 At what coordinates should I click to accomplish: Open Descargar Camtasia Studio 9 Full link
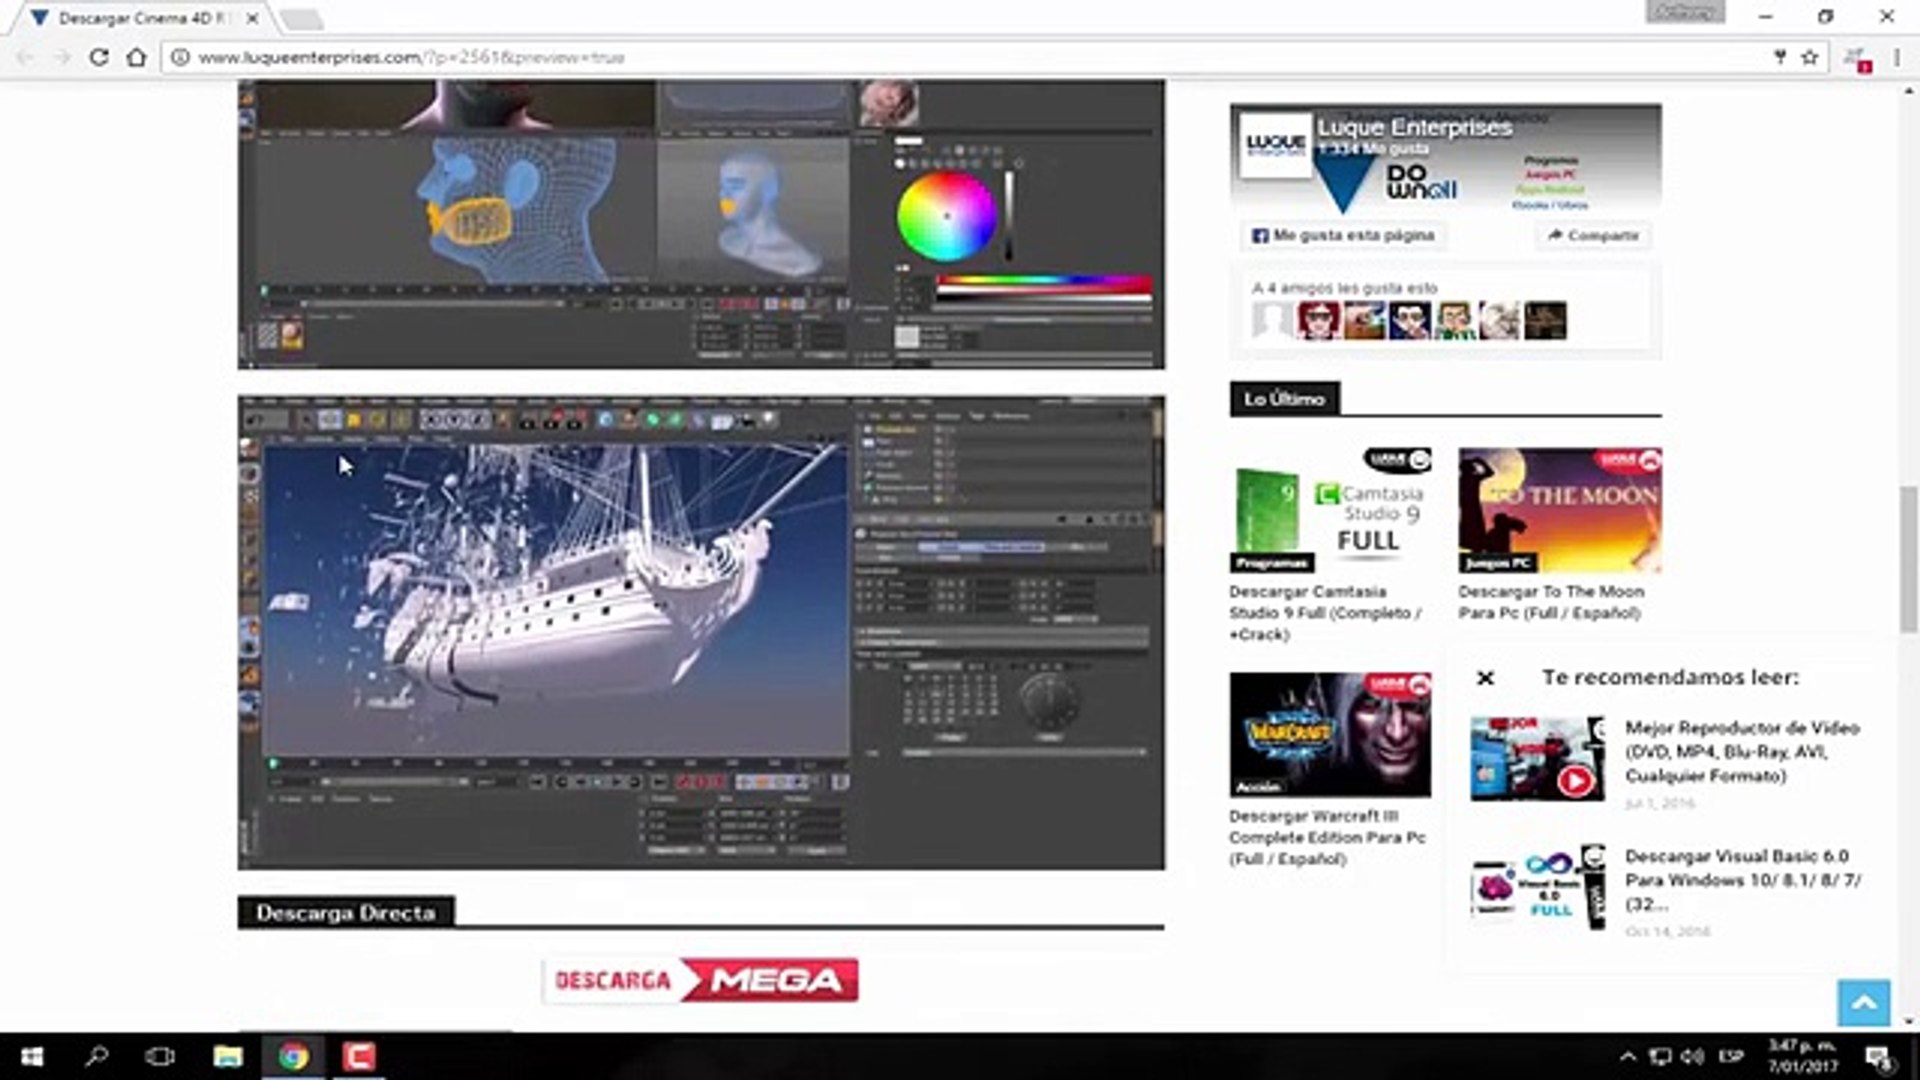1325,613
